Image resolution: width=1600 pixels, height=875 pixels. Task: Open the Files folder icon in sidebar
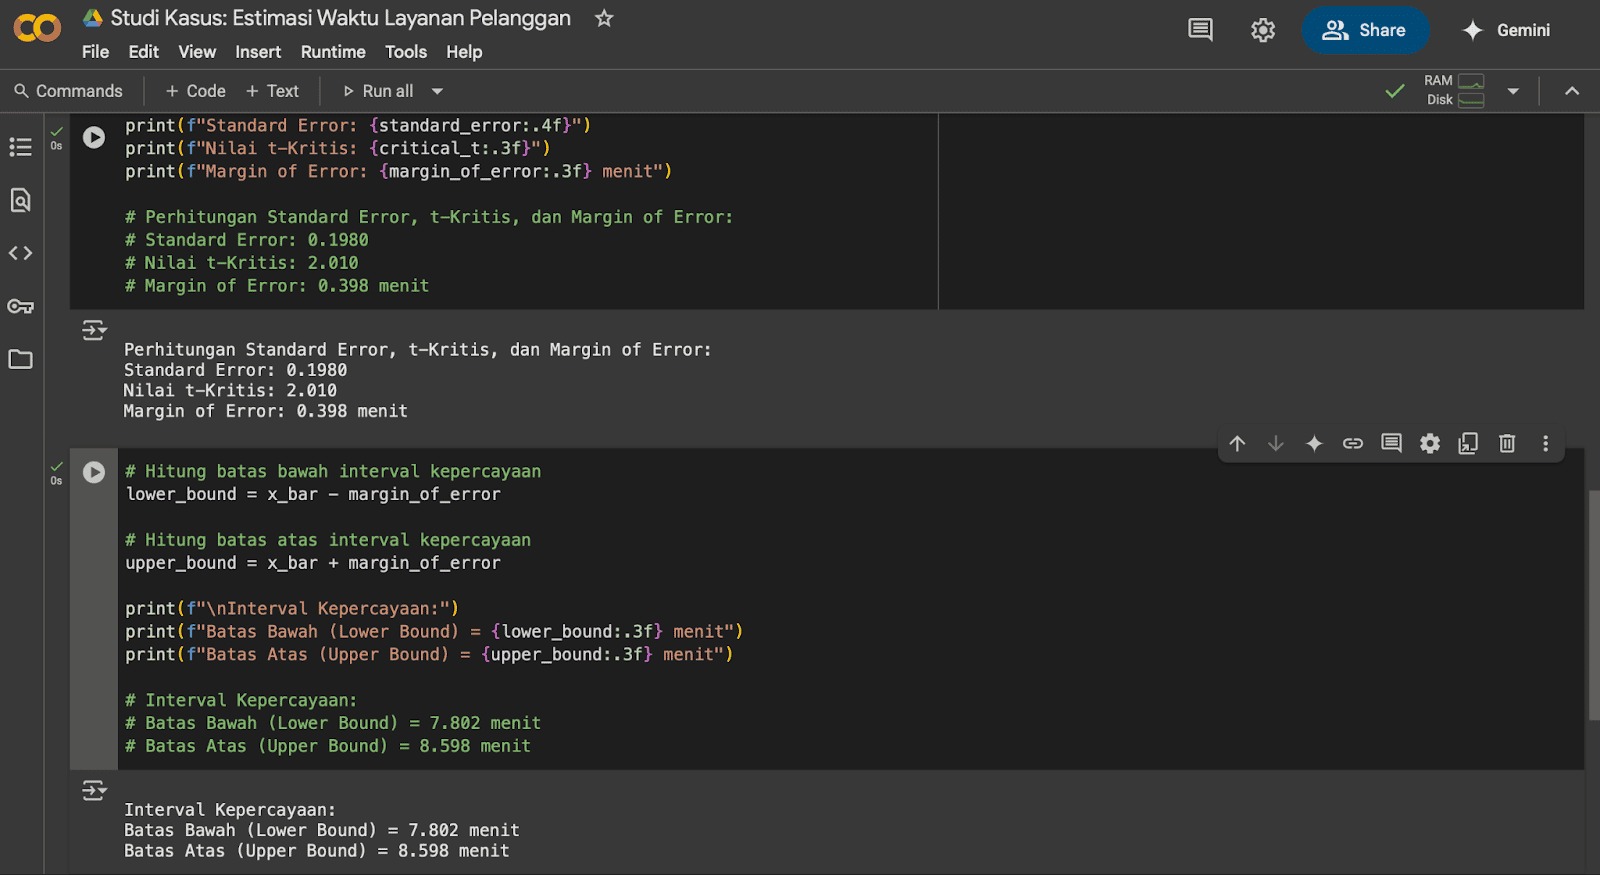tap(20, 359)
